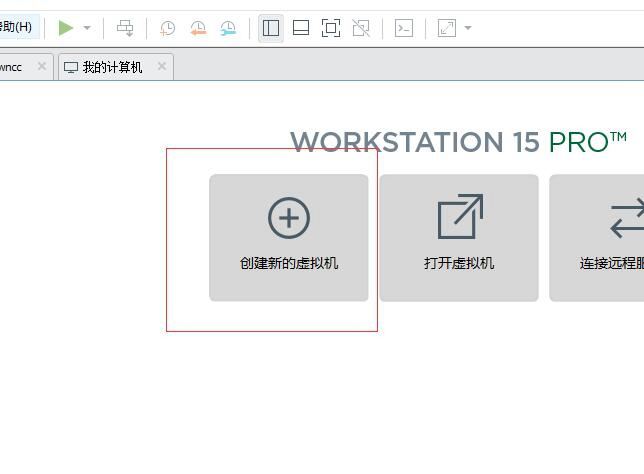Click the Unity mode toolbar icon
Screen dimensions: 644x474
tap(361, 28)
